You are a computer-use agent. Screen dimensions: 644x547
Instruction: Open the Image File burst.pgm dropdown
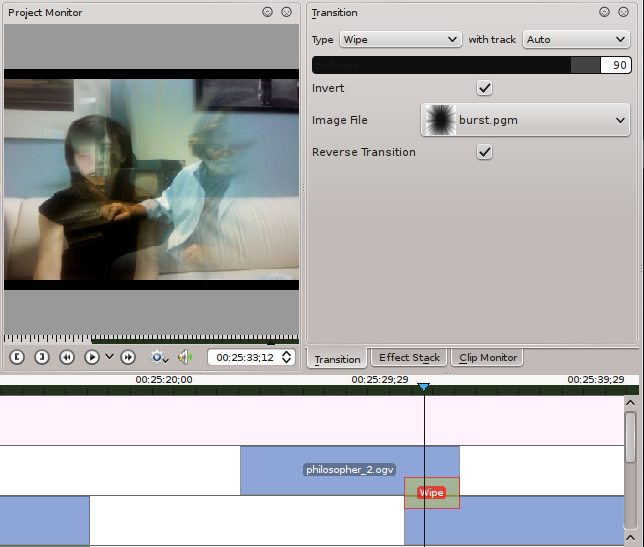[525, 120]
